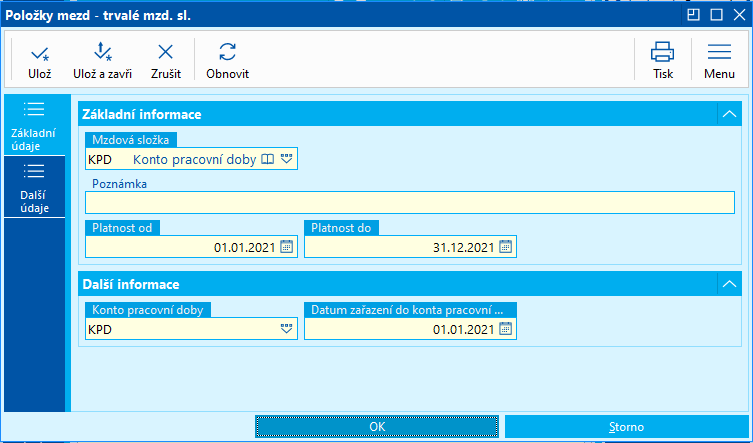This screenshot has width=753, height=443.
Task: Click the Ulož a zavři toolbar icon
Action: point(102,51)
